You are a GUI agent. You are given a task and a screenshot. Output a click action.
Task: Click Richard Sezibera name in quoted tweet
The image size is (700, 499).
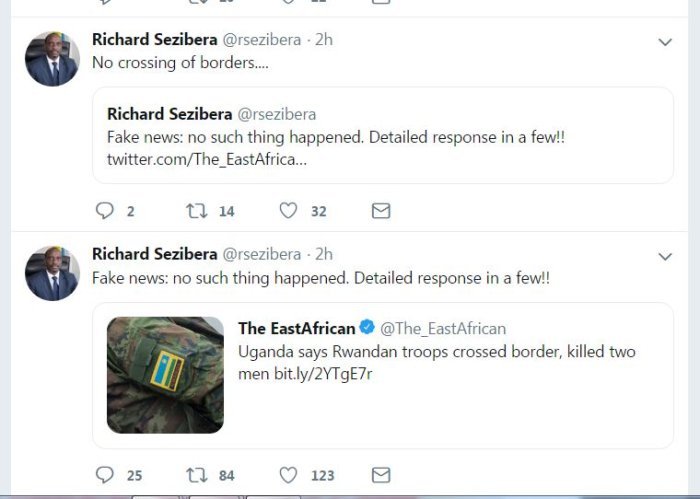[169, 114]
